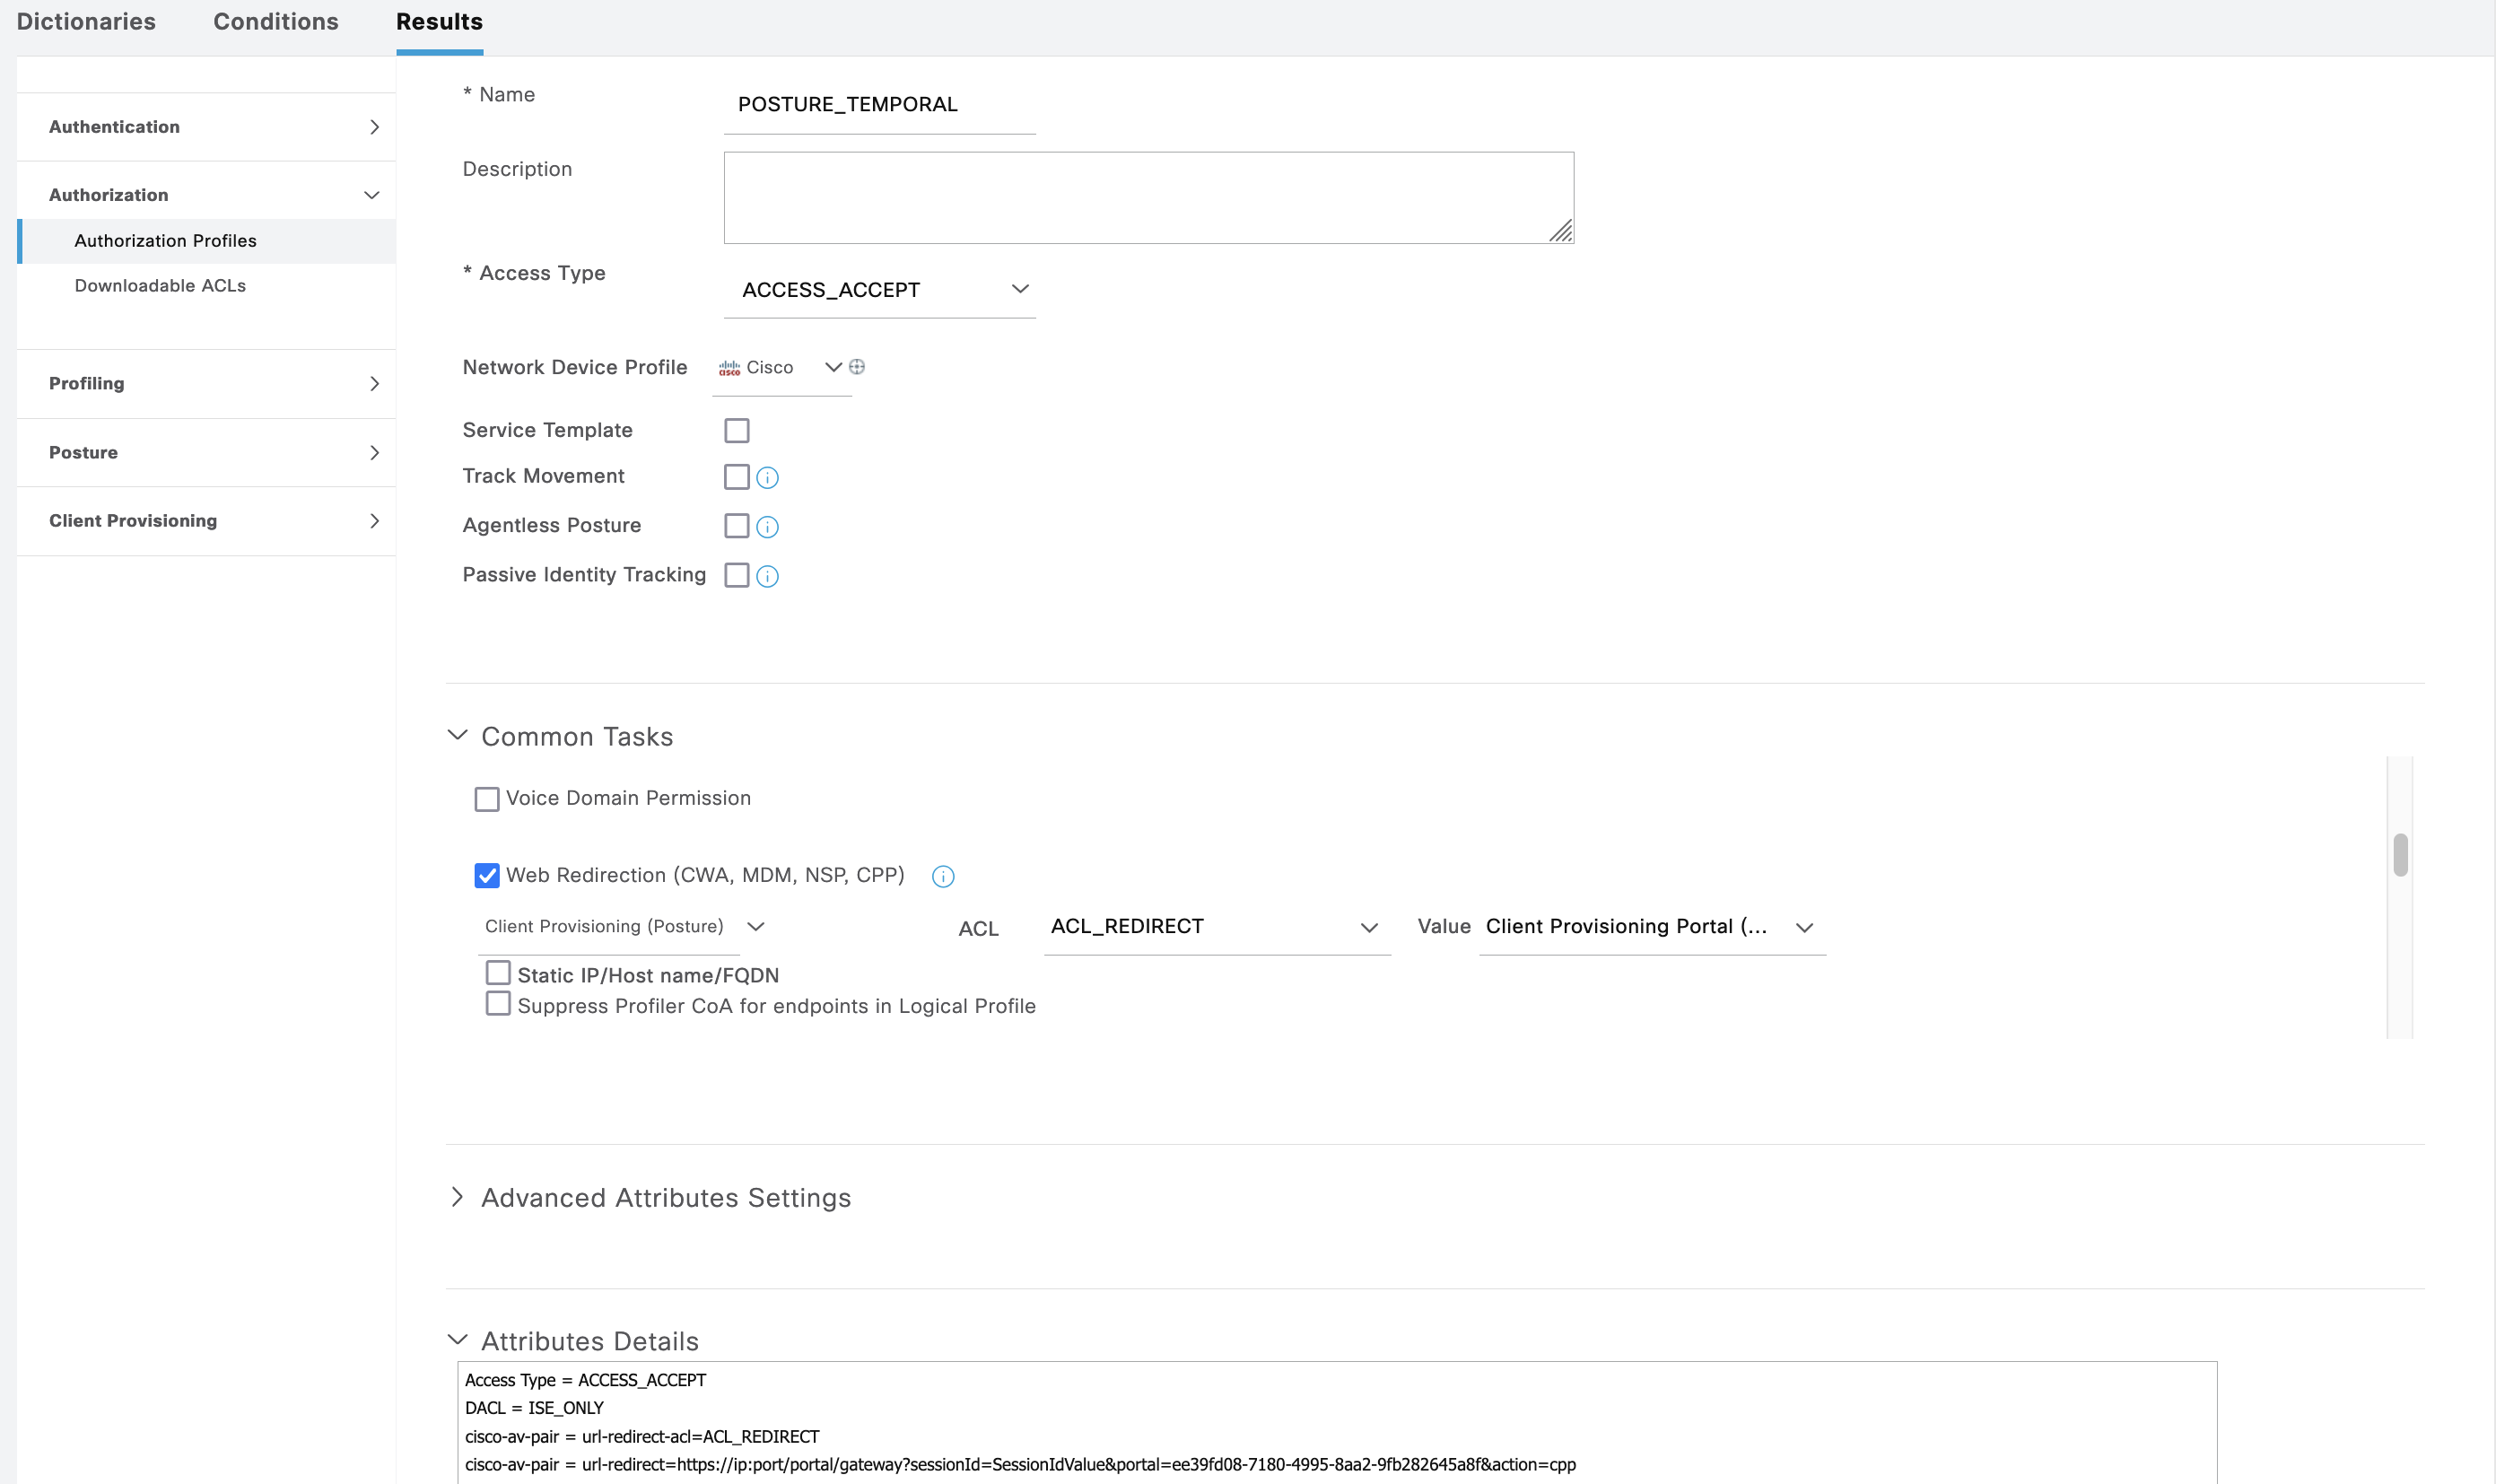Expand the Authentication menu arrow
The height and width of the screenshot is (1484, 2496).
click(374, 127)
